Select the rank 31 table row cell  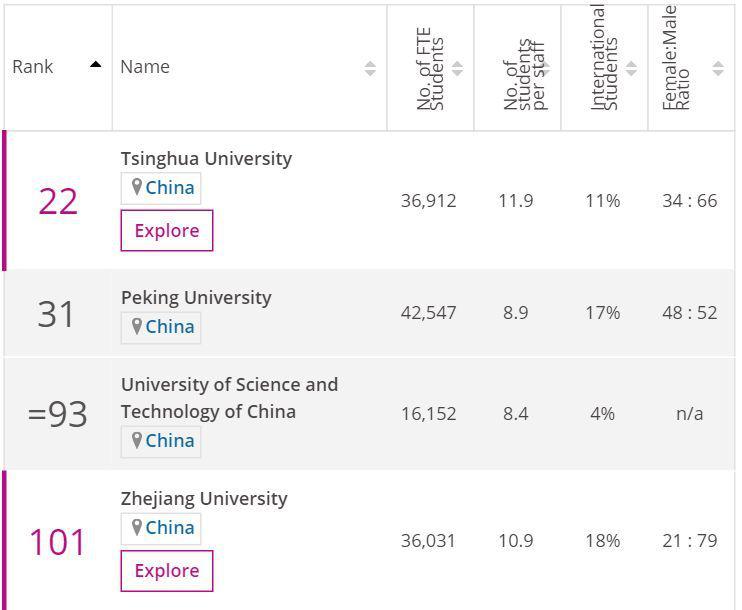(x=57, y=314)
